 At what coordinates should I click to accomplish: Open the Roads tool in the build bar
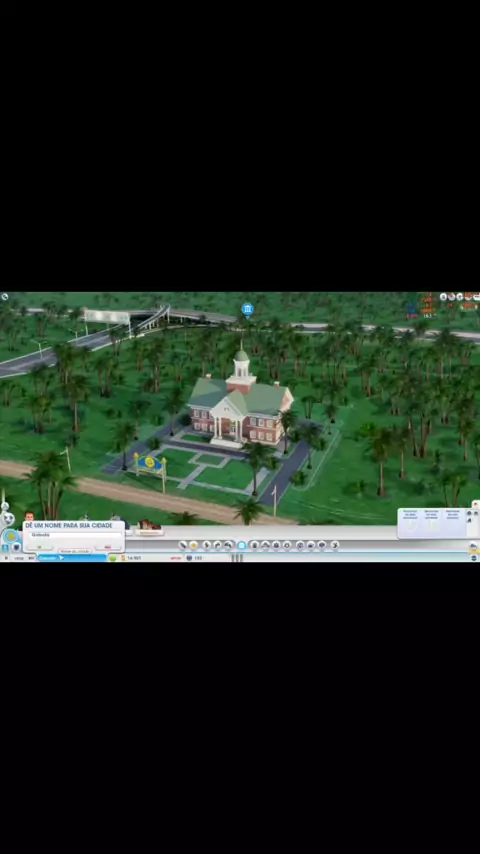(x=184, y=545)
